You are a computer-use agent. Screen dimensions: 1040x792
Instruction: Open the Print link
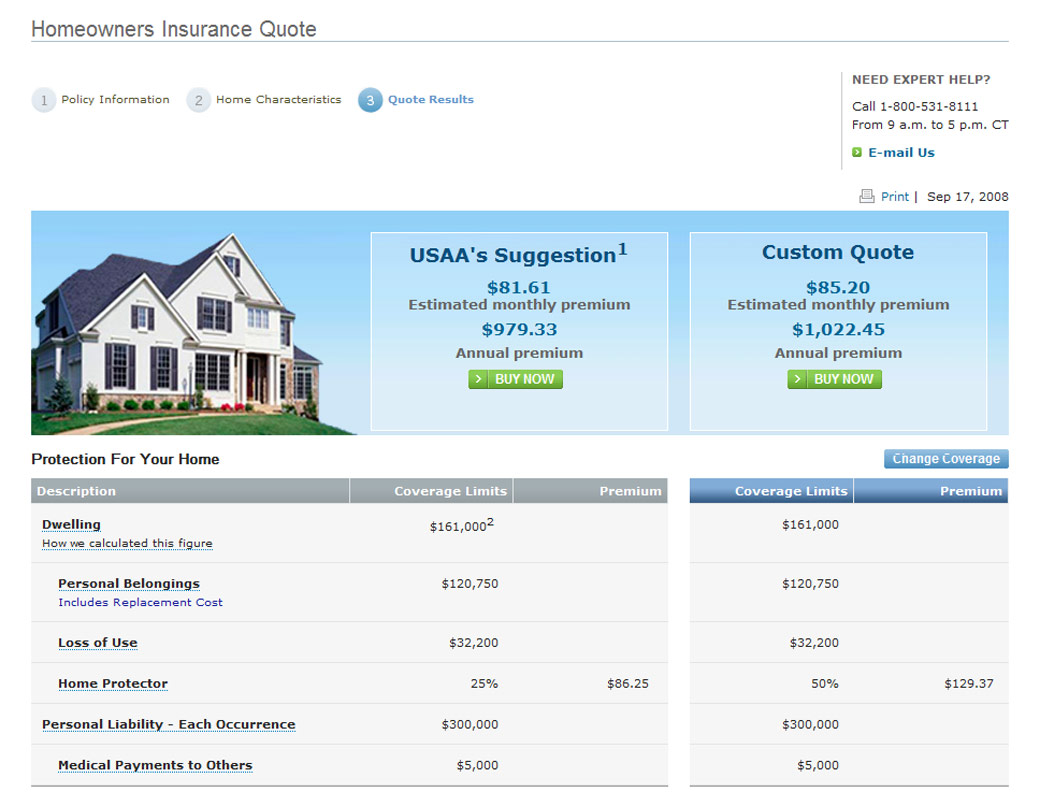pos(894,197)
